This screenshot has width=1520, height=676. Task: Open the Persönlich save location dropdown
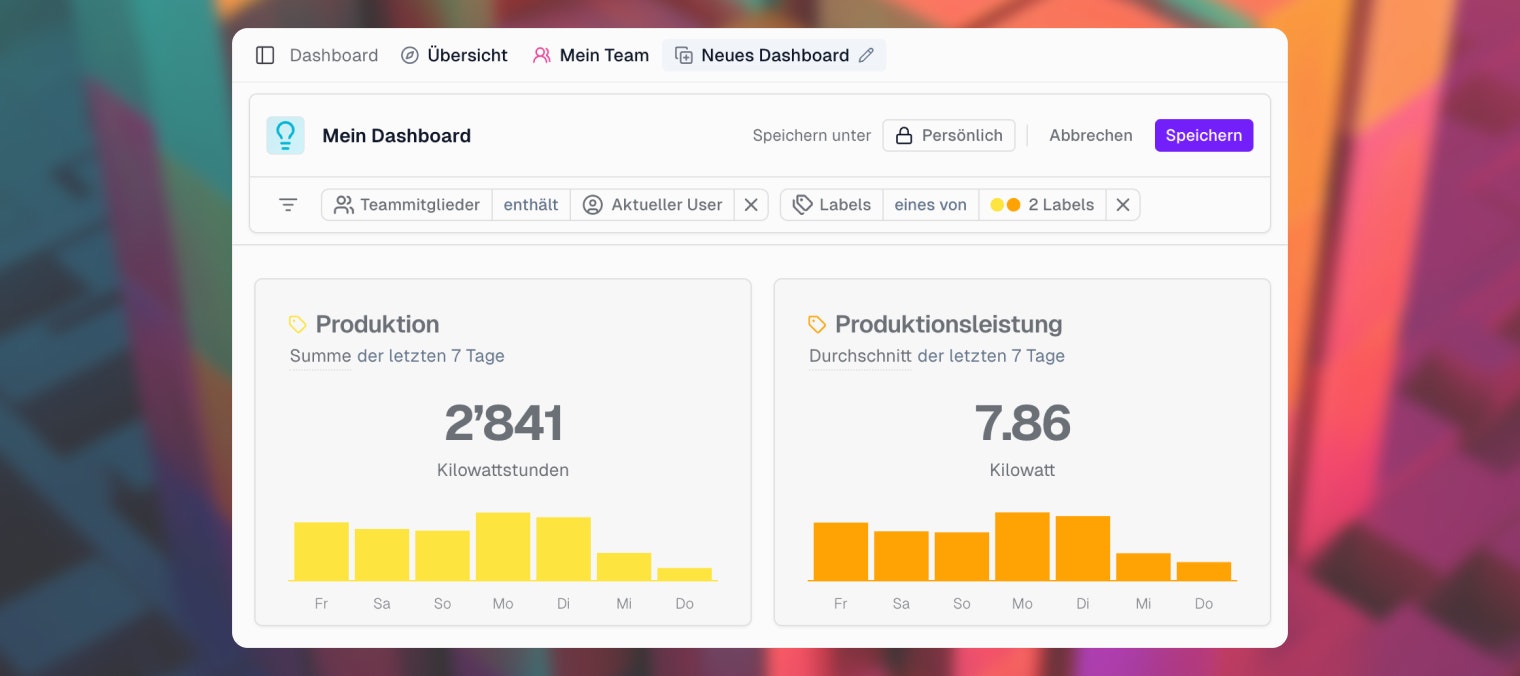(949, 135)
